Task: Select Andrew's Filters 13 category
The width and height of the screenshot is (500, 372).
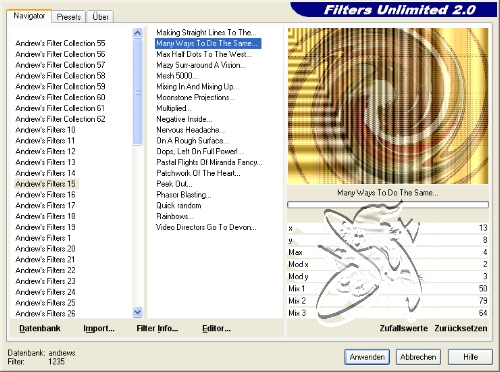Action: 45,162
